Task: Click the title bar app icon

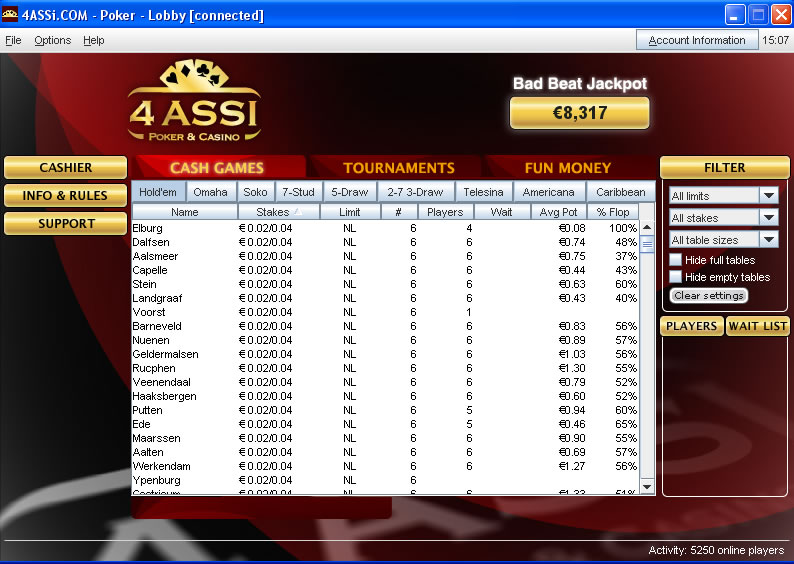Action: (x=10, y=15)
